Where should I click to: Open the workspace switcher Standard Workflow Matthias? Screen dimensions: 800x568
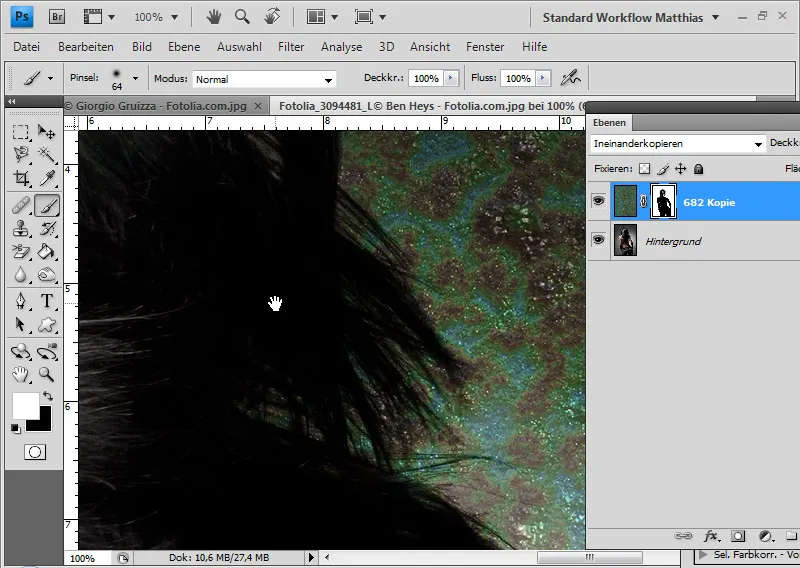631,17
